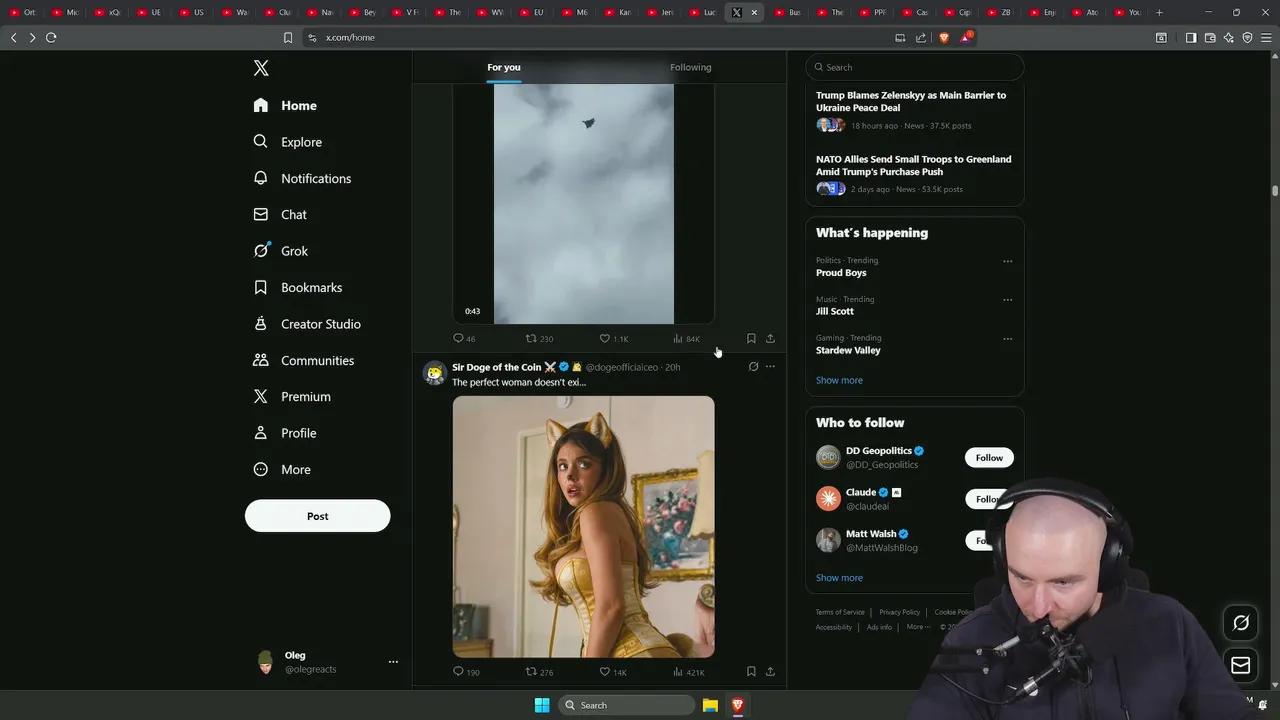
Task: Open Accessibility footer link
Action: [834, 627]
